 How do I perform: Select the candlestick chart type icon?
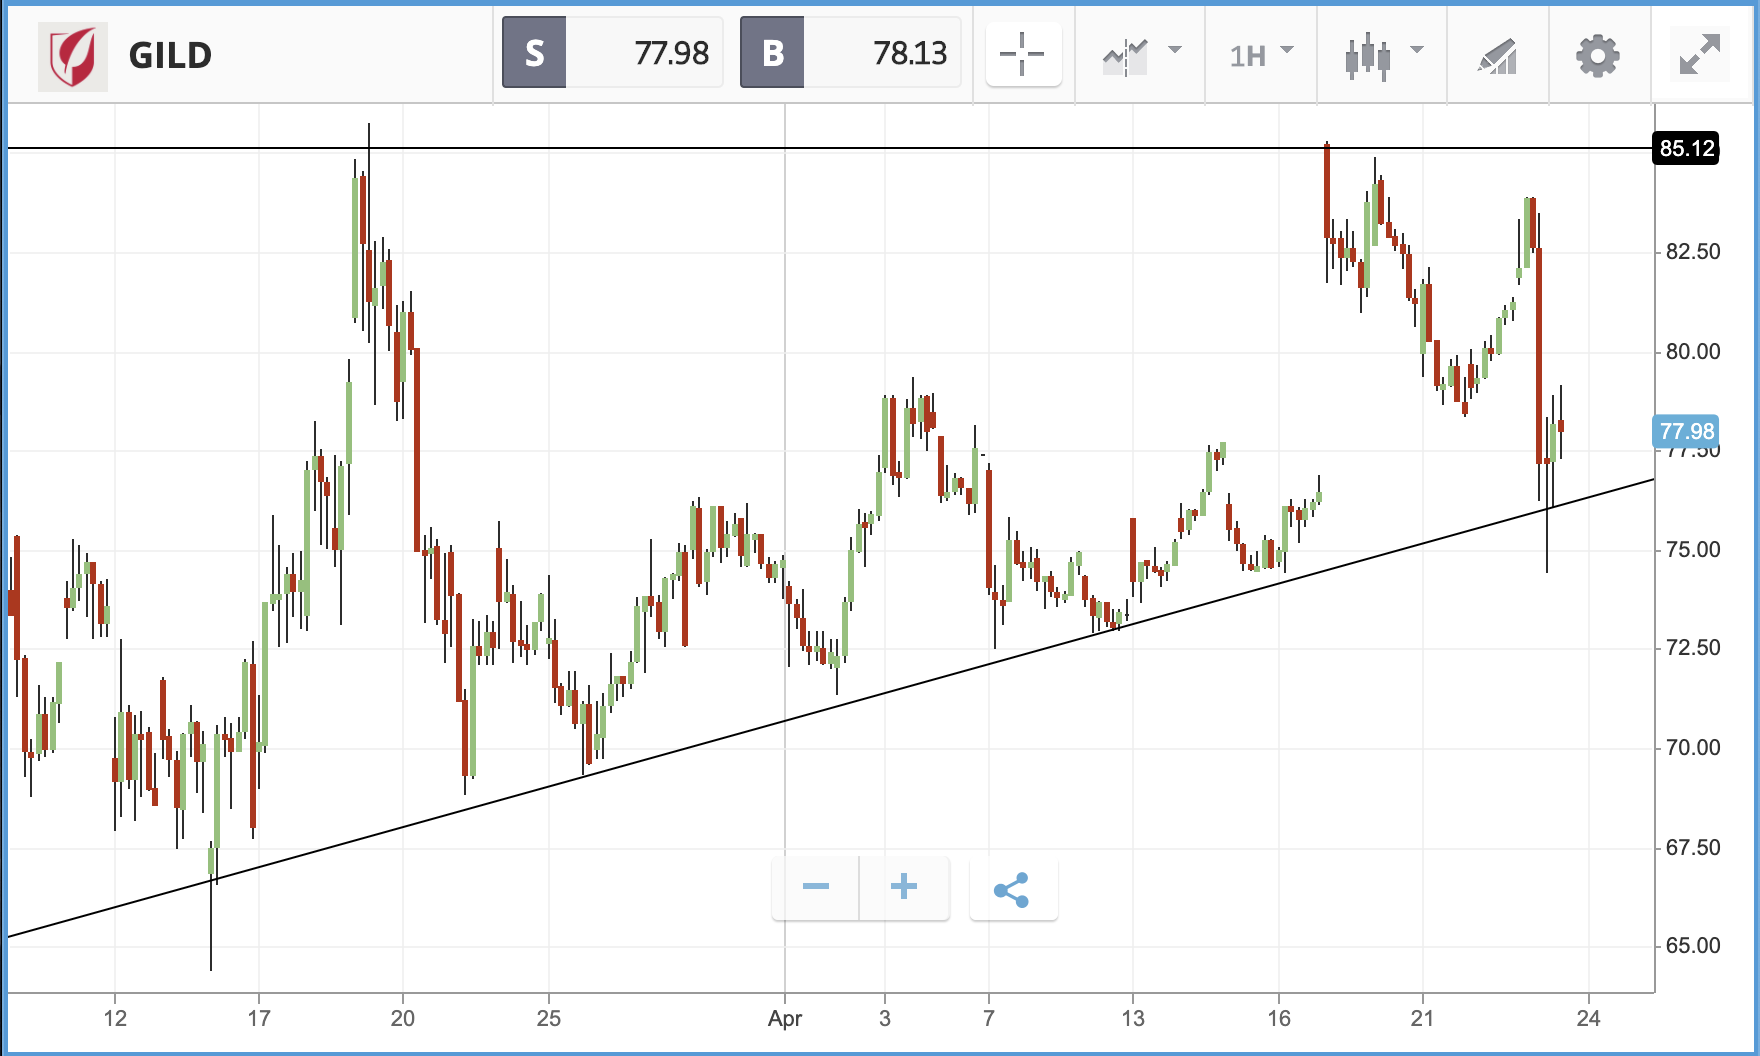click(1368, 56)
